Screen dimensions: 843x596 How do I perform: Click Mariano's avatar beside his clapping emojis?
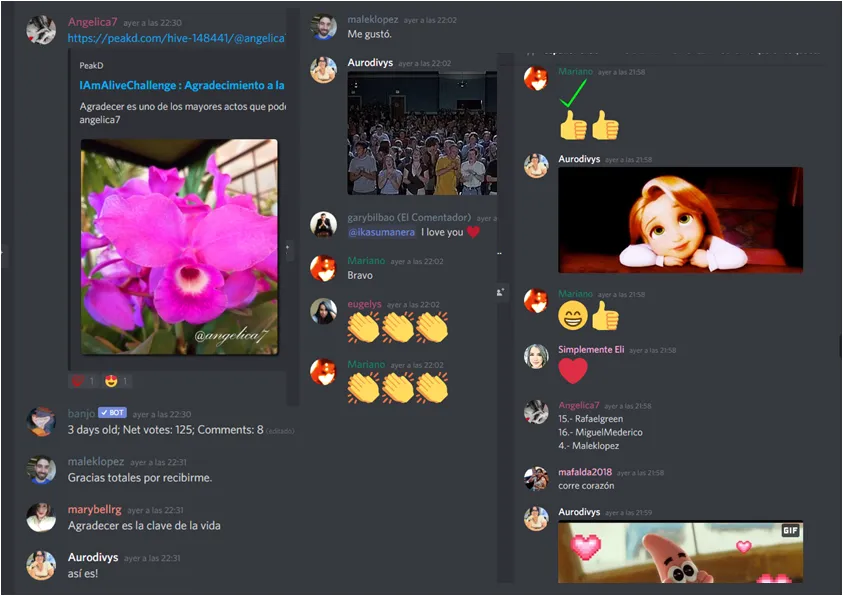pos(324,372)
